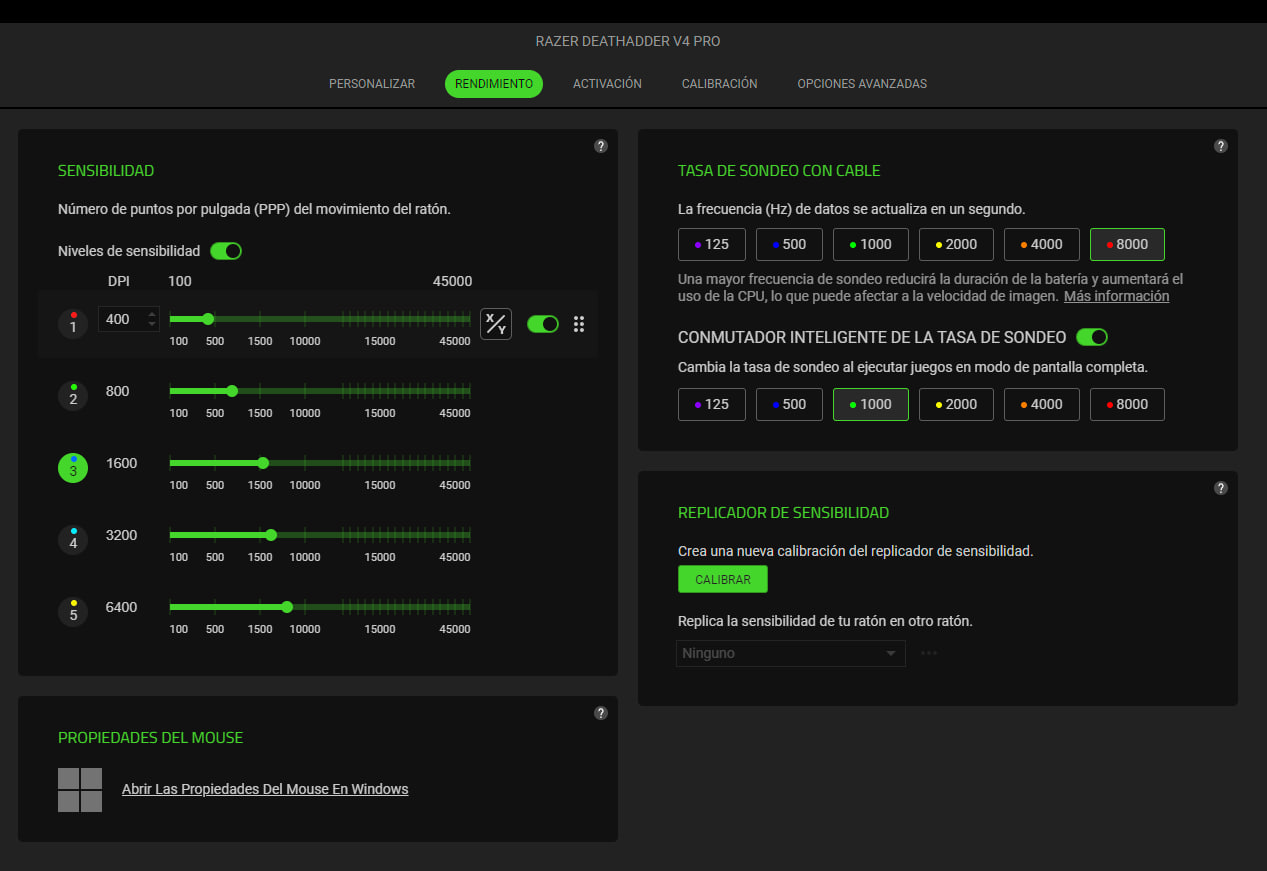
Task: Click the six-dot drag handle on stage 1
Action: pyautogui.click(x=578, y=324)
